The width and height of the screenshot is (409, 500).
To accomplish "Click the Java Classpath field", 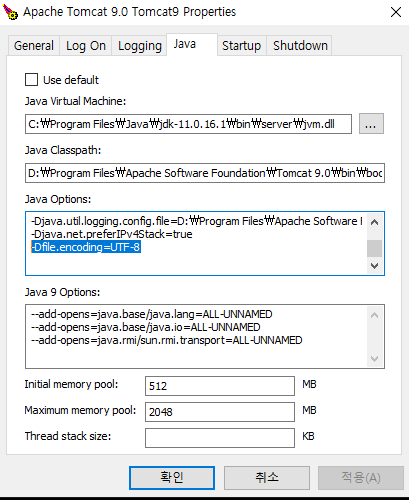I will [x=205, y=173].
